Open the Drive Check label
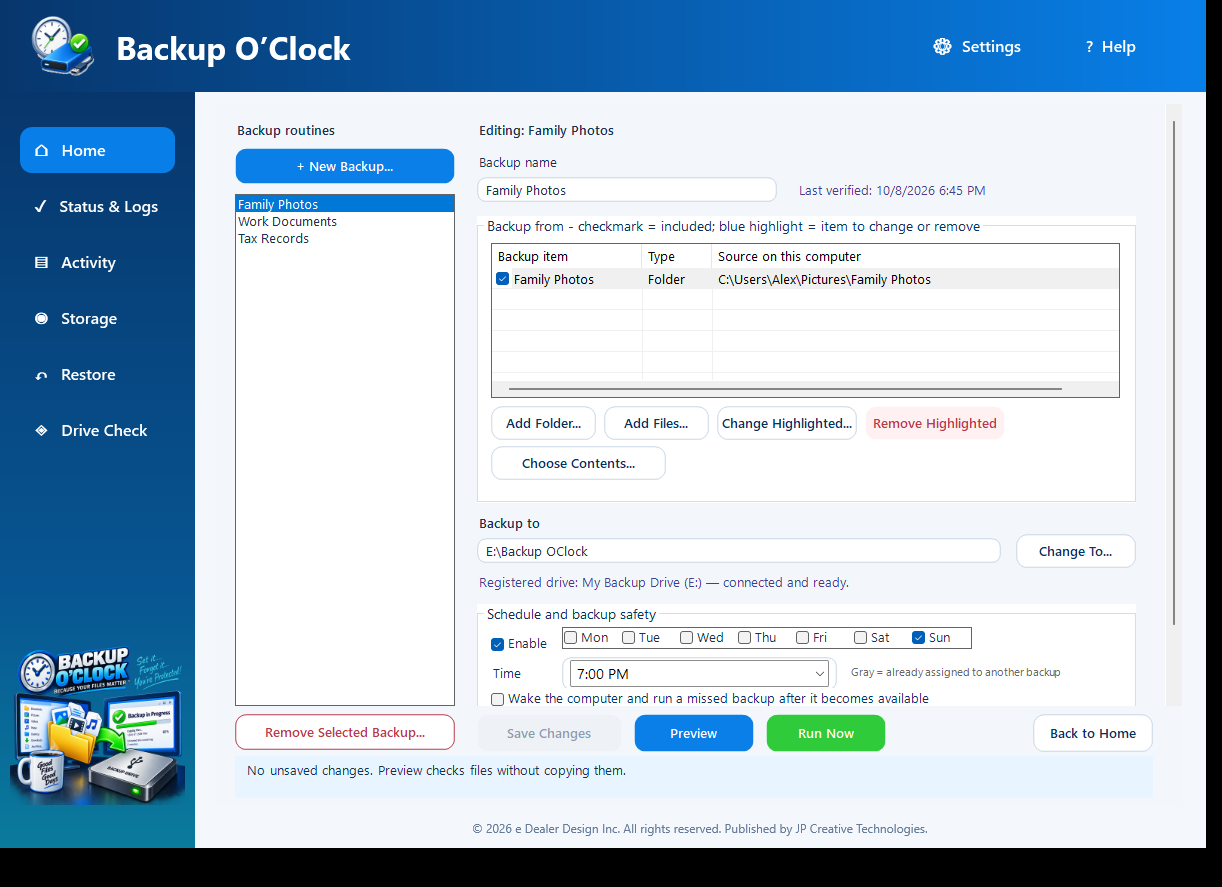This screenshot has width=1222, height=887. pyautogui.click(x=104, y=431)
